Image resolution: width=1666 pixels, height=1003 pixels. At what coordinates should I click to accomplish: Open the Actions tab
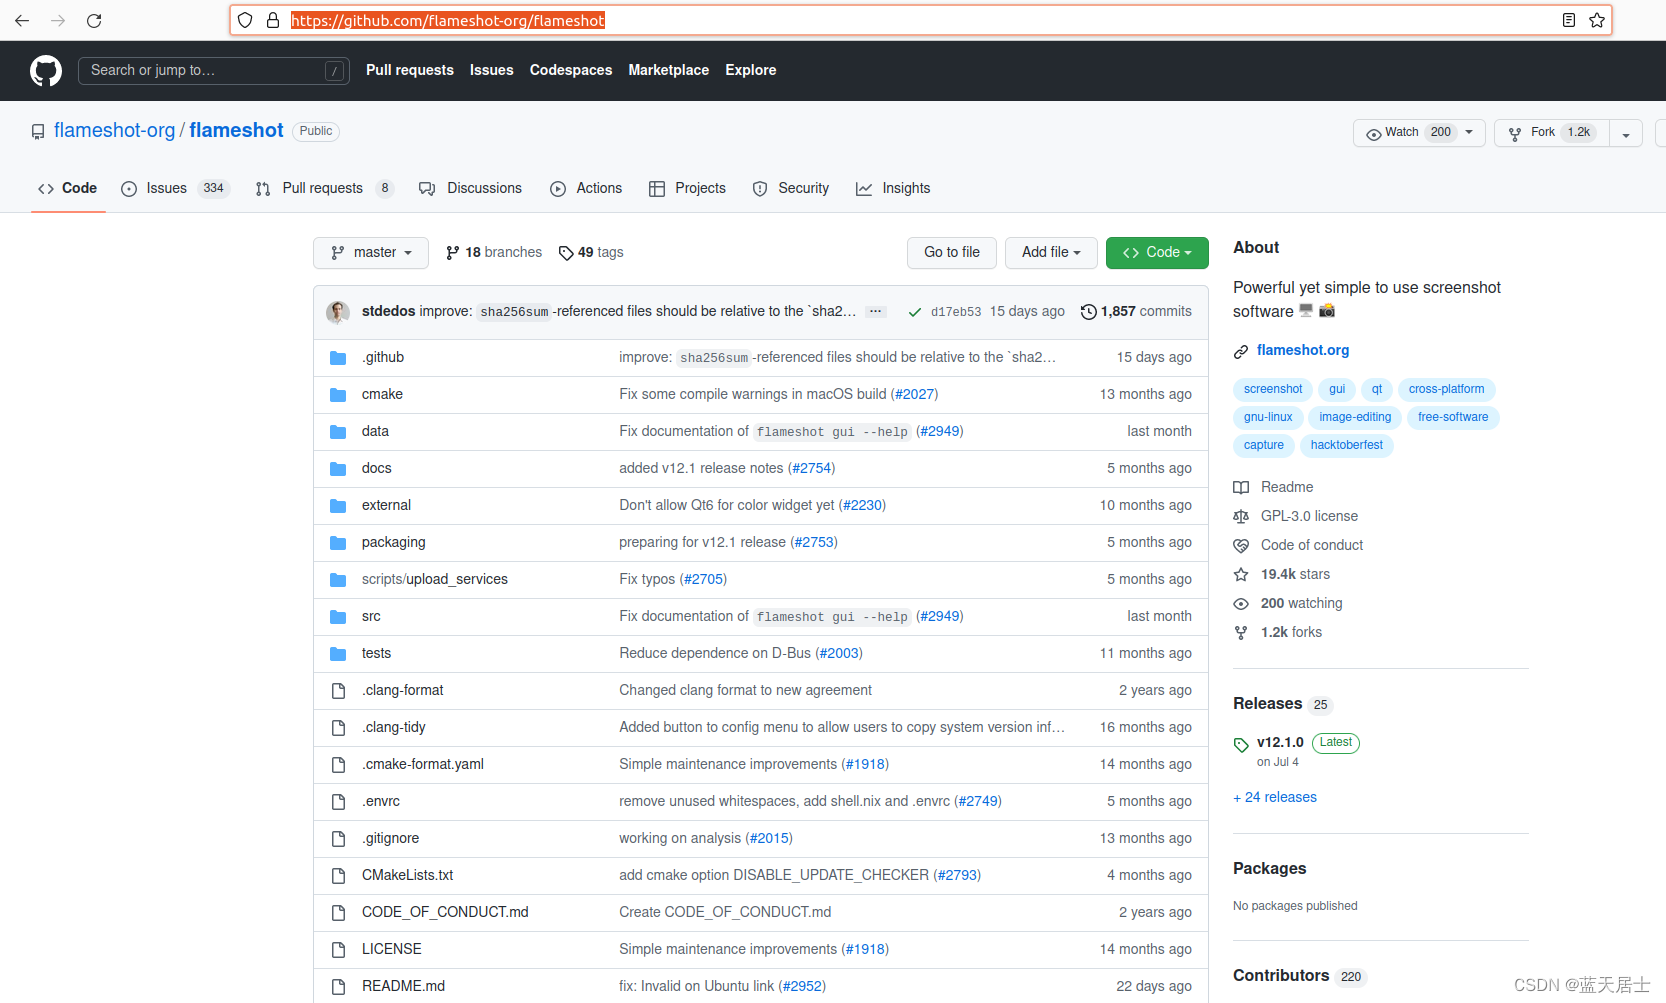click(586, 189)
